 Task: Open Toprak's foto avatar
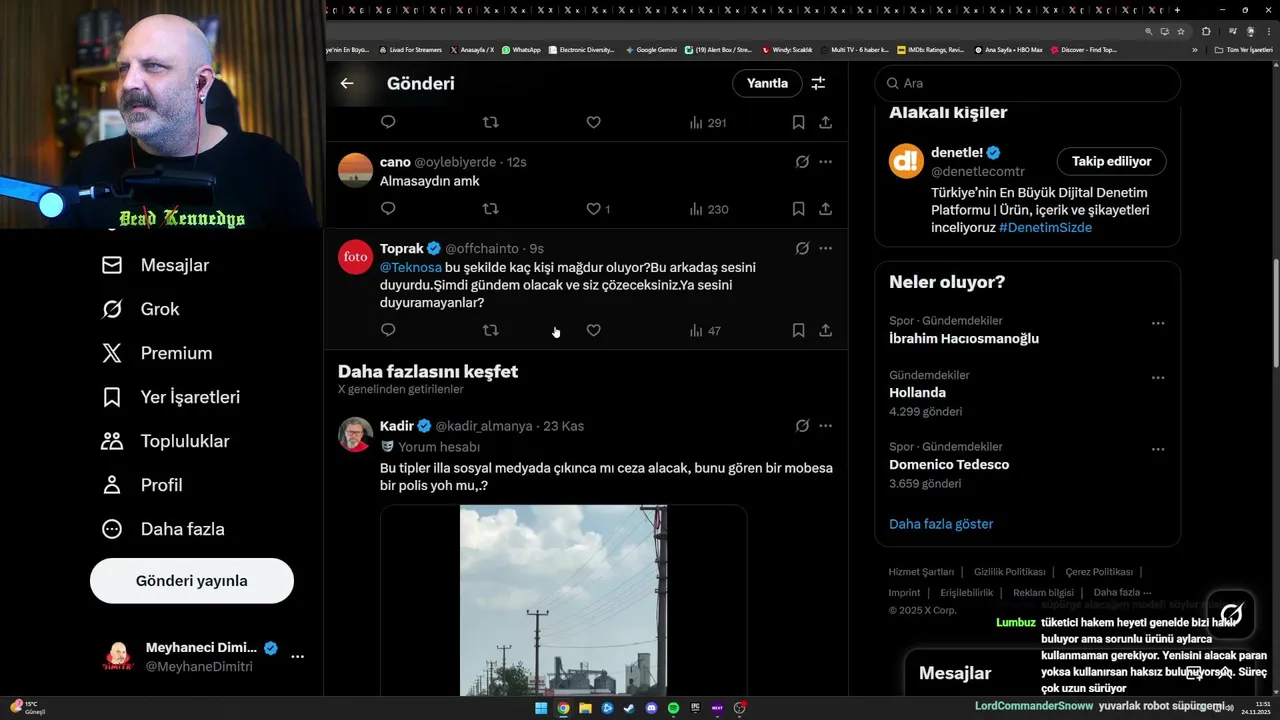355,257
